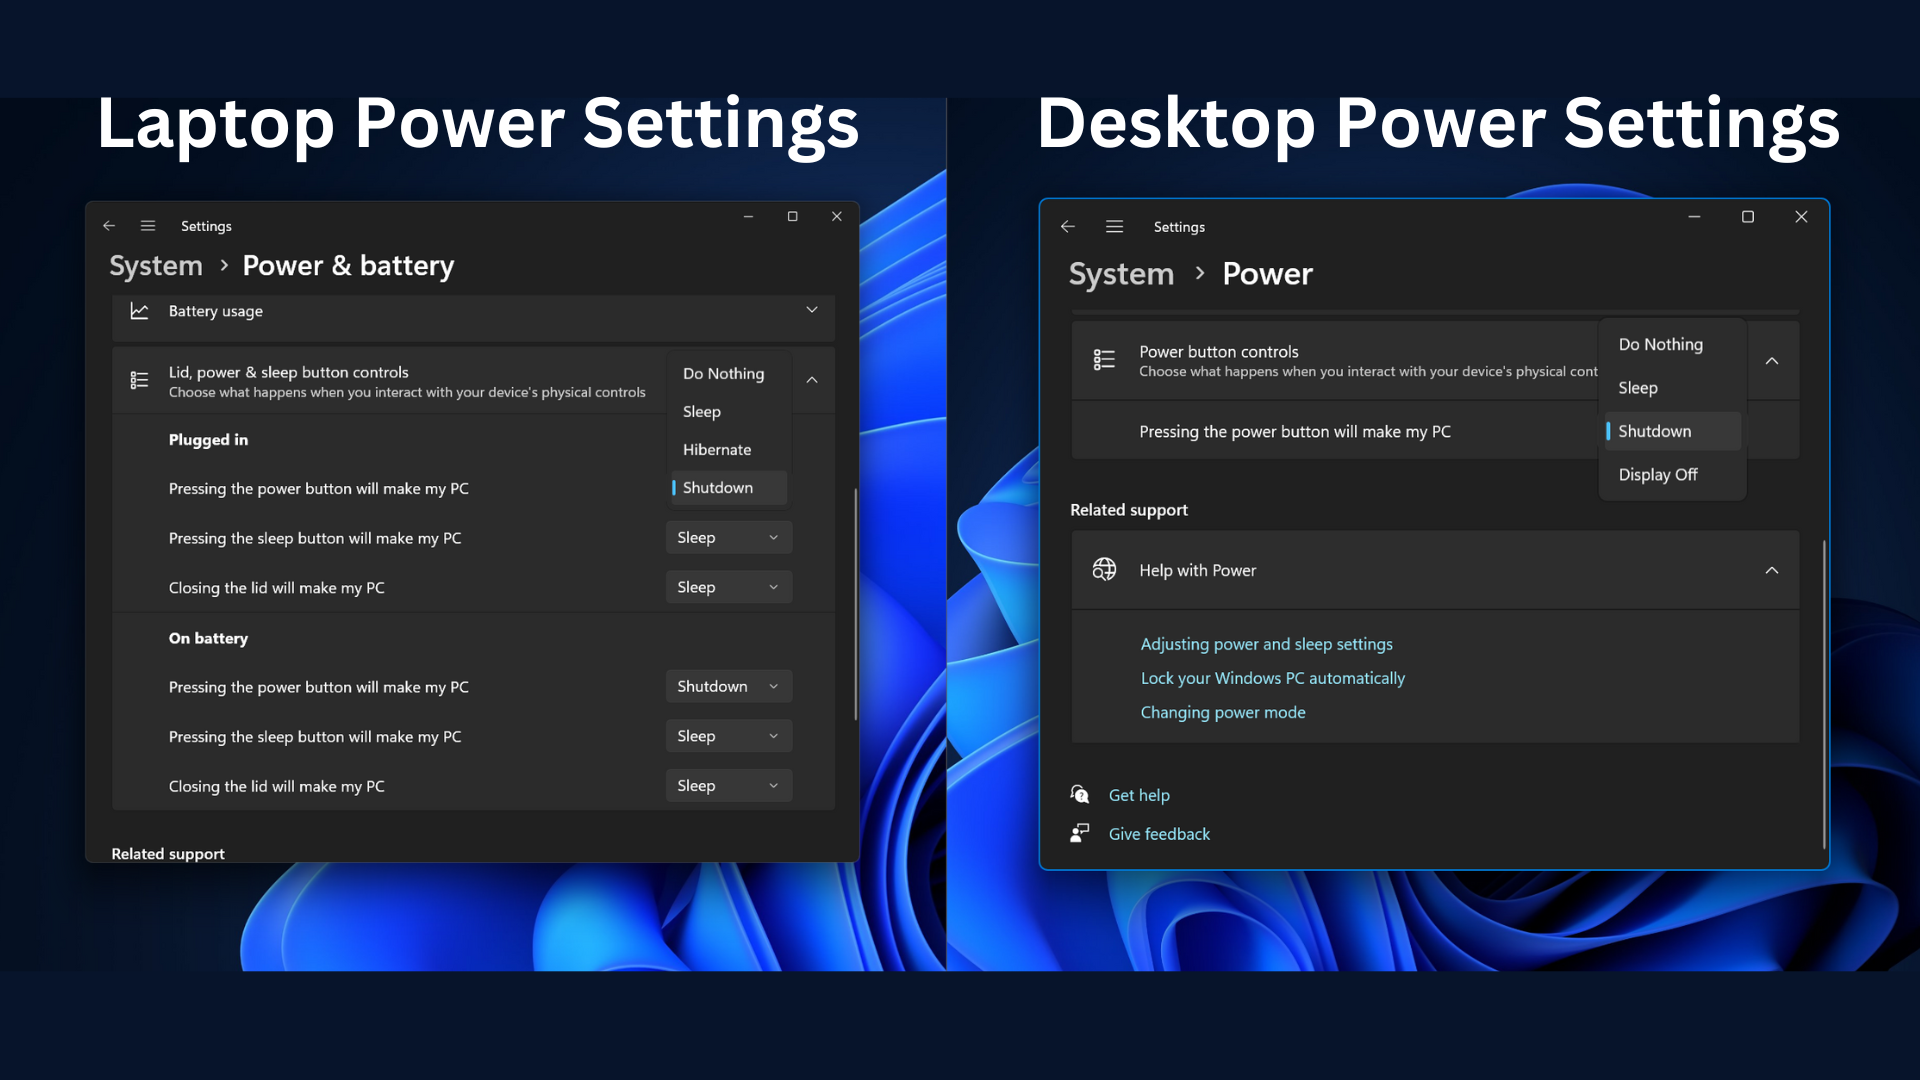Open the hamburger menu in desktop settings
The width and height of the screenshot is (1920, 1080).
1114,225
